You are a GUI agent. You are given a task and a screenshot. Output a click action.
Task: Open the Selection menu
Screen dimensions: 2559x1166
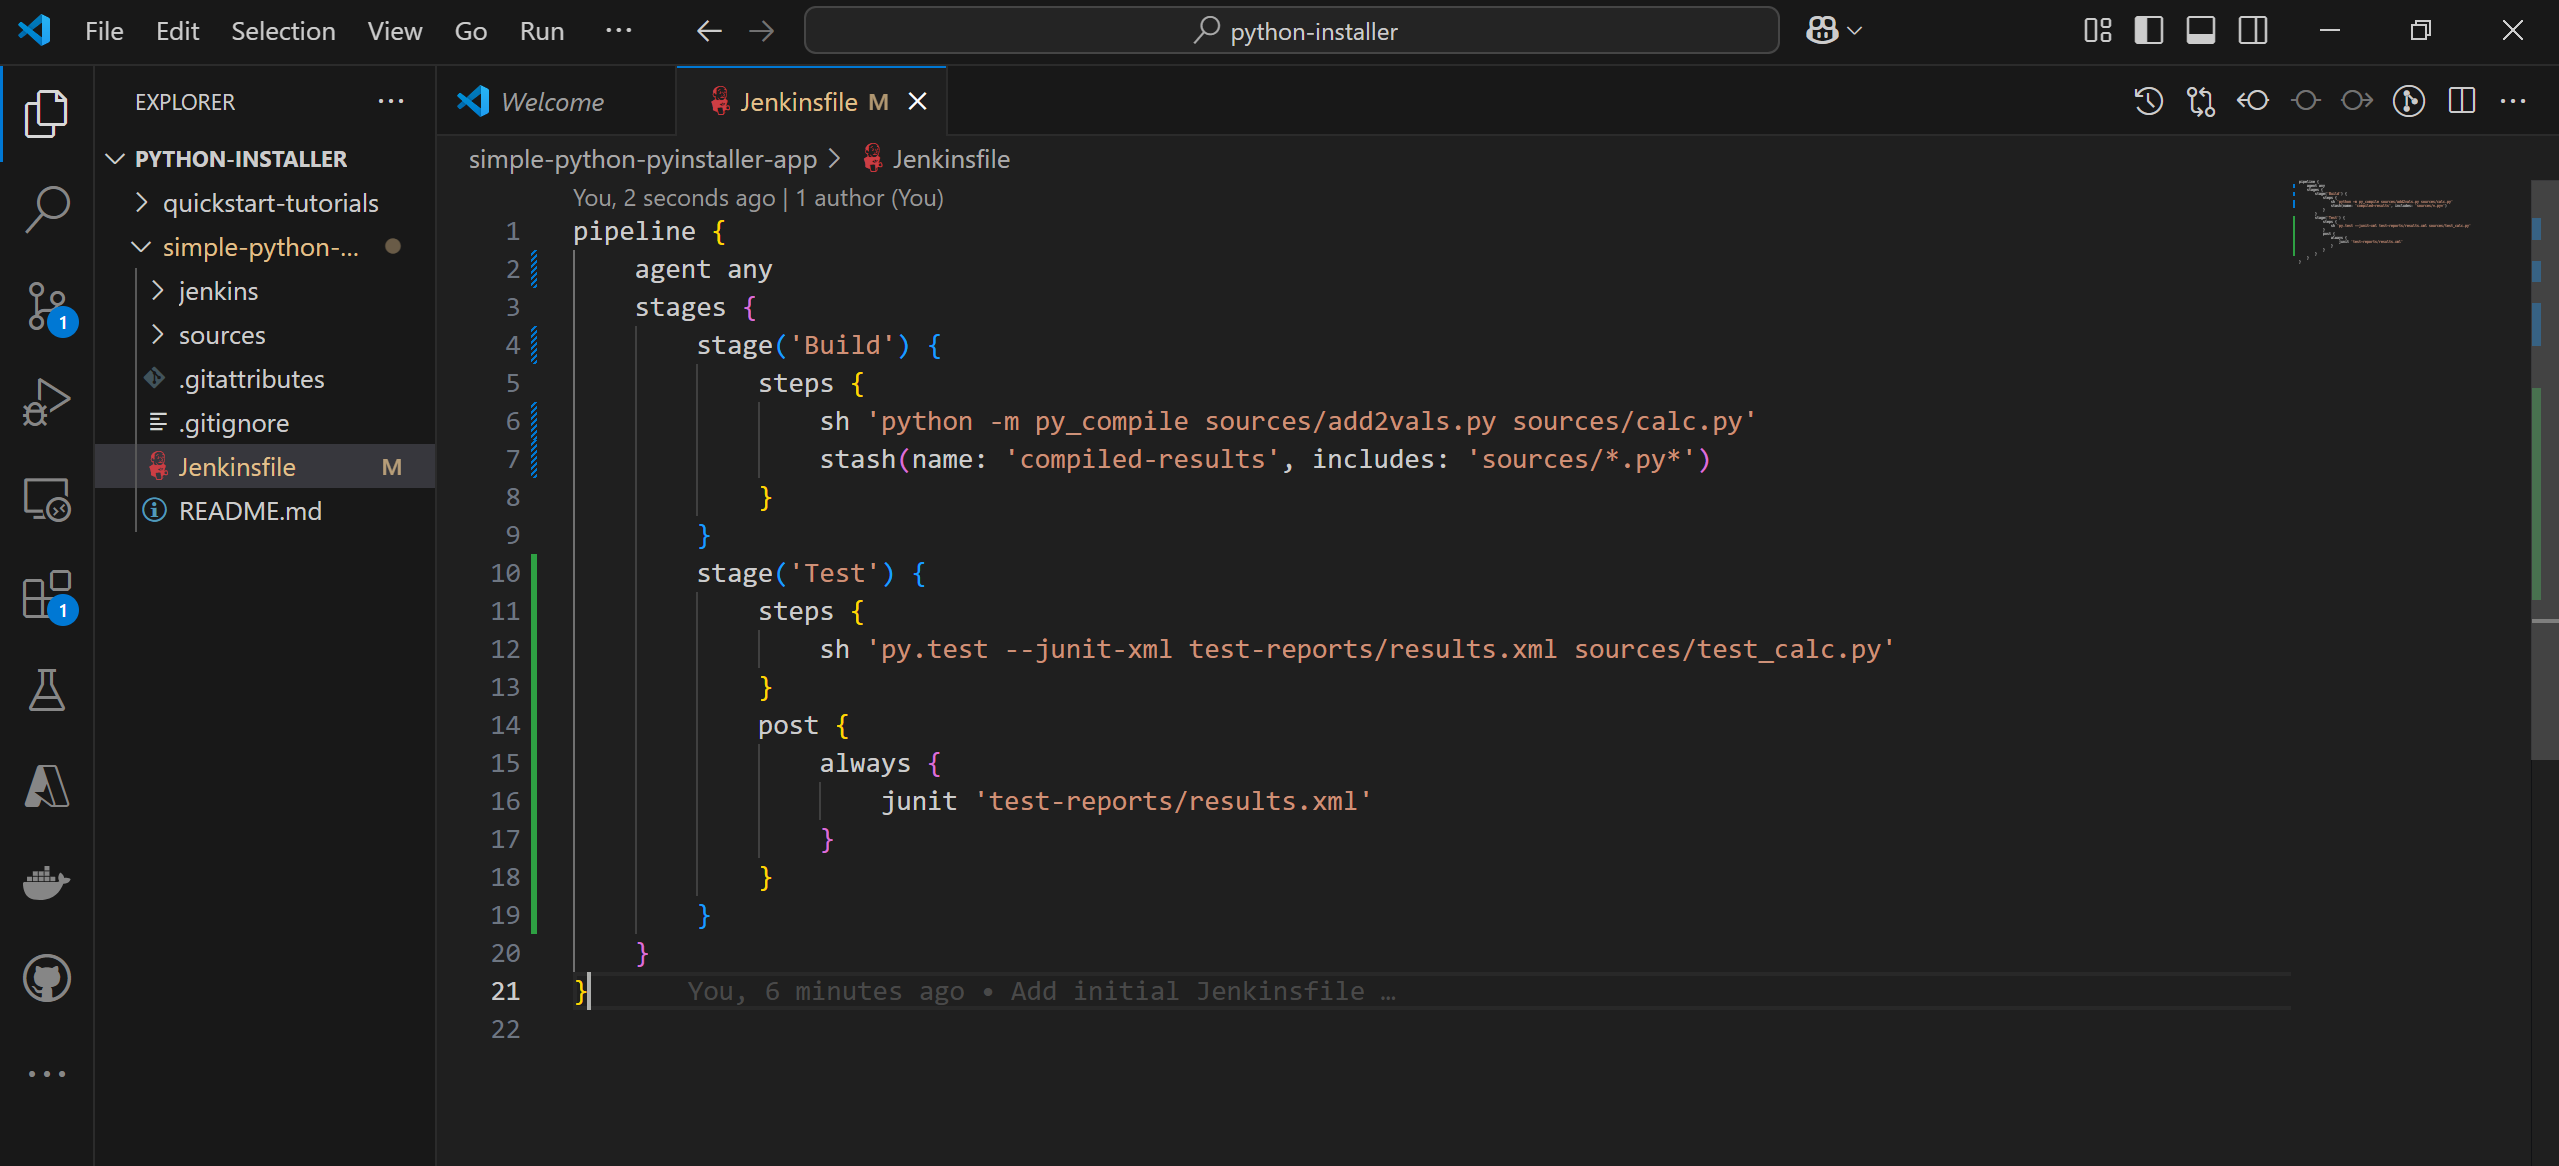283,31
